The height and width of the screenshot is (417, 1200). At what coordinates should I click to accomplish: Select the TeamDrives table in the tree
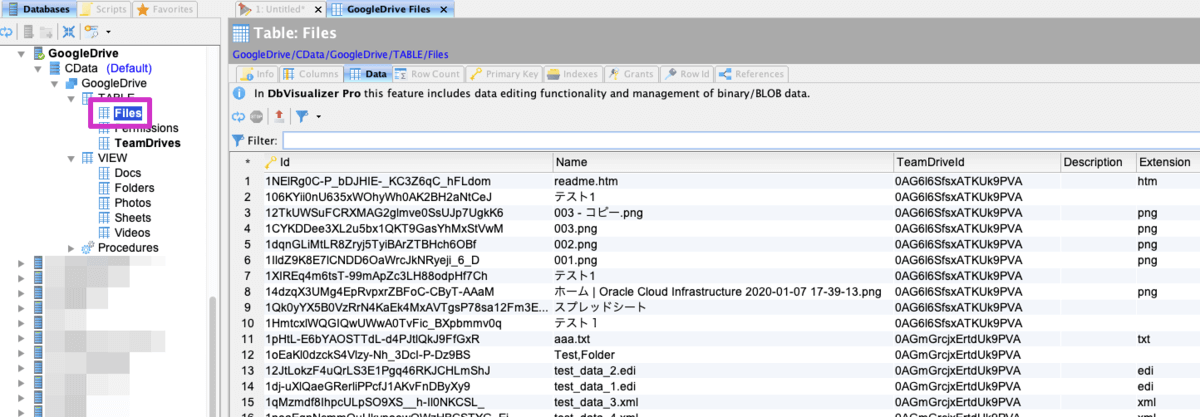[146, 143]
